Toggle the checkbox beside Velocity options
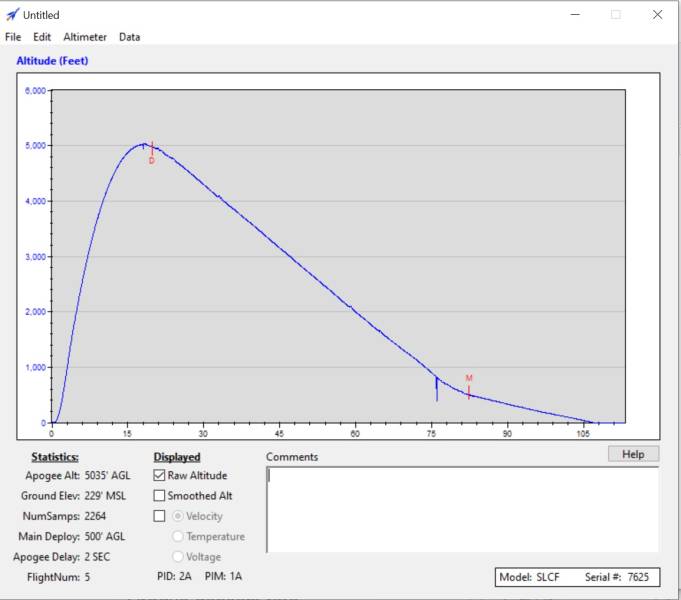 tap(160, 516)
